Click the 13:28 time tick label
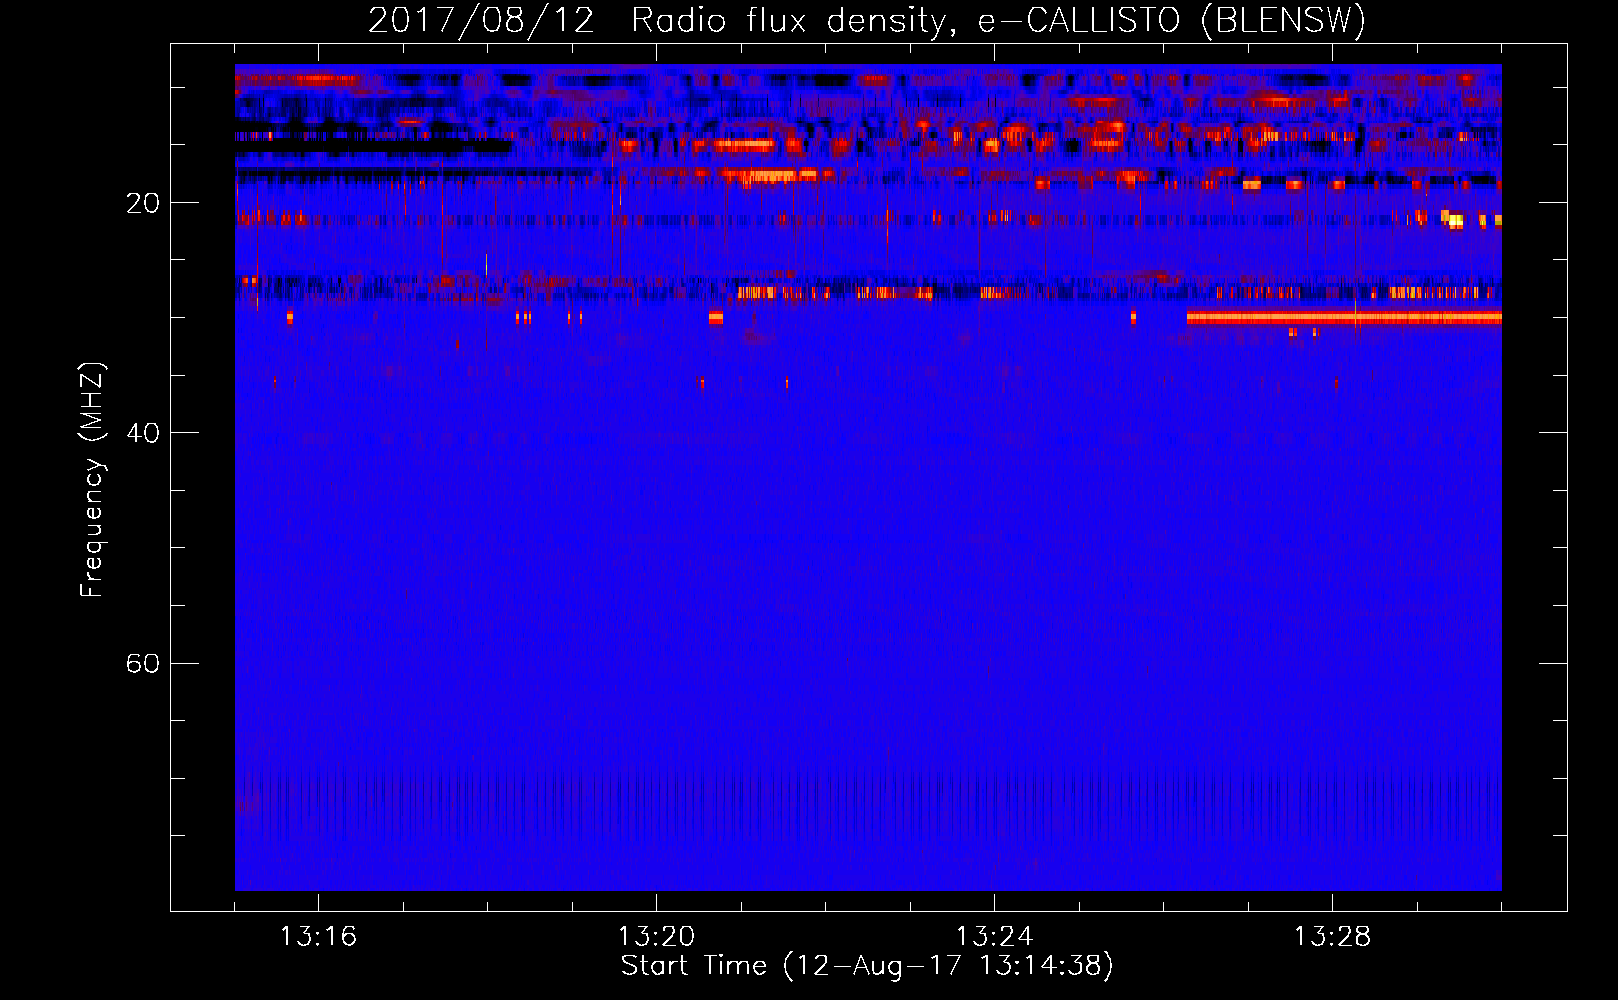The image size is (1618, 1000). [1332, 937]
